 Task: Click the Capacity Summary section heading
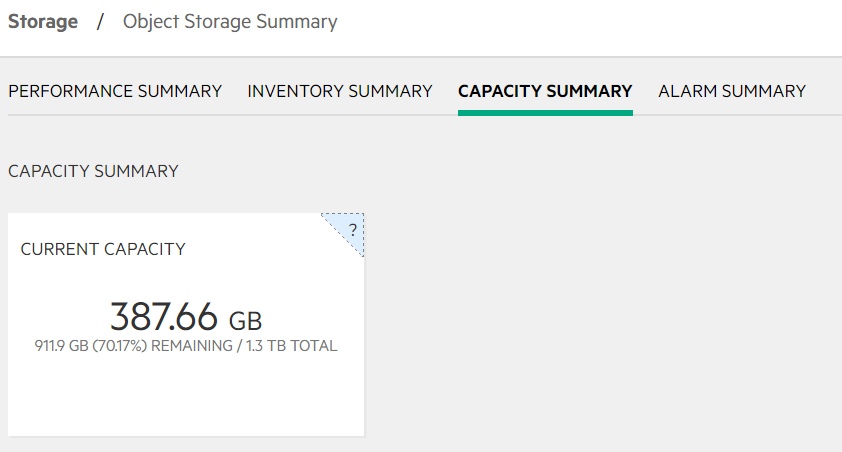(x=93, y=171)
